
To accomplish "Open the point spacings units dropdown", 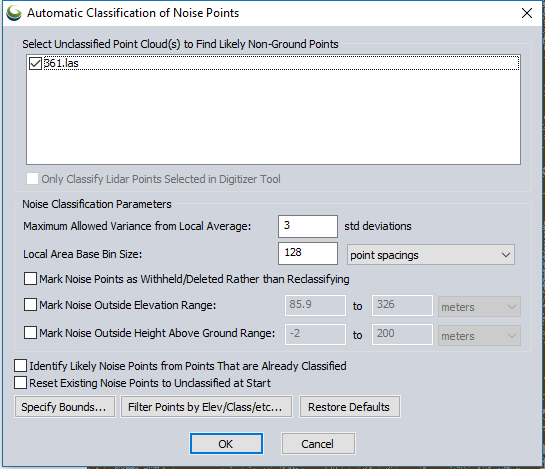I will click(431, 255).
